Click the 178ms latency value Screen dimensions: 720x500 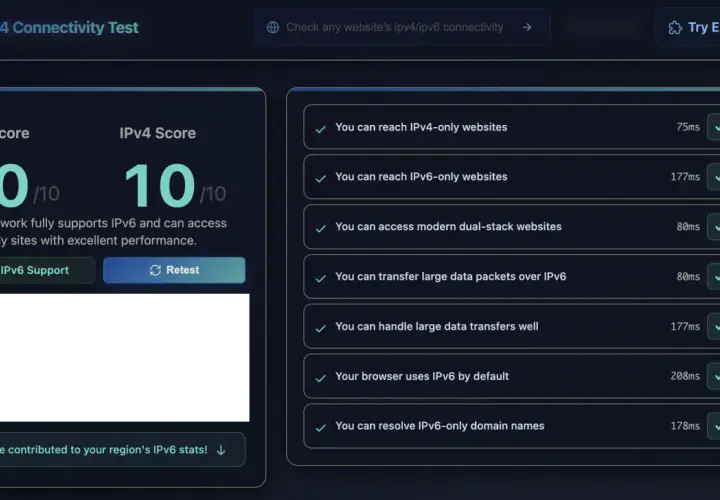(x=685, y=426)
